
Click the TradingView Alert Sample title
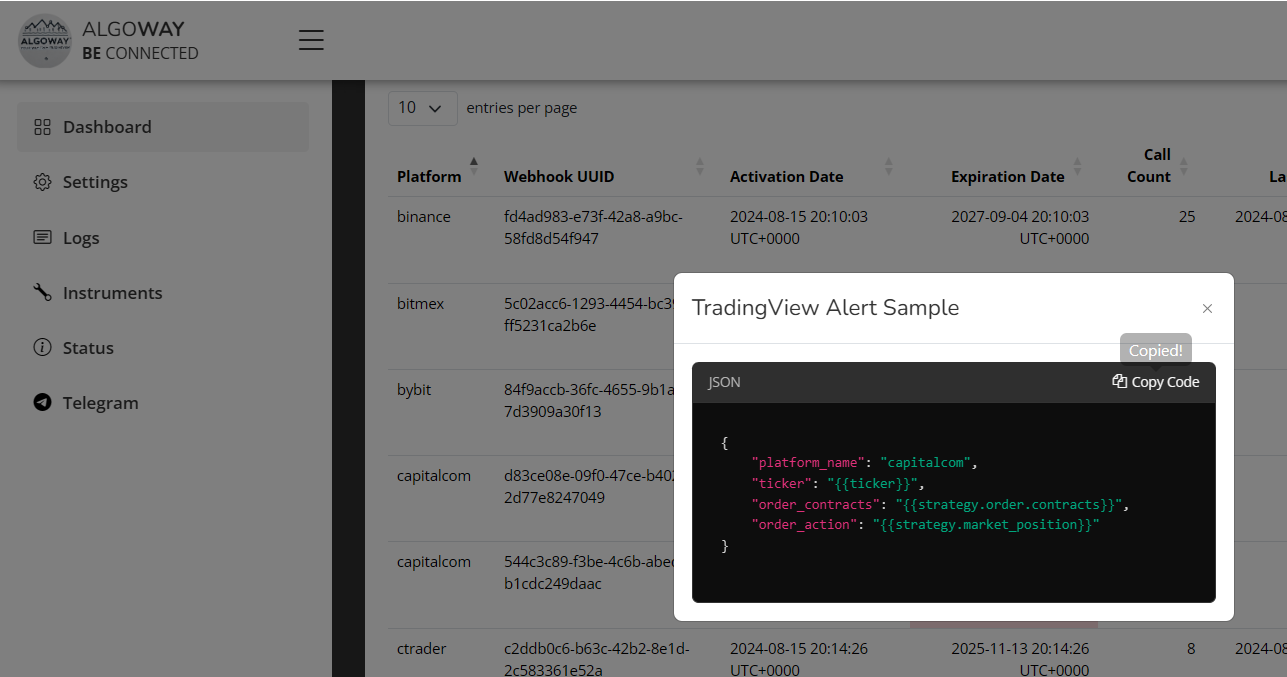[x=825, y=308]
